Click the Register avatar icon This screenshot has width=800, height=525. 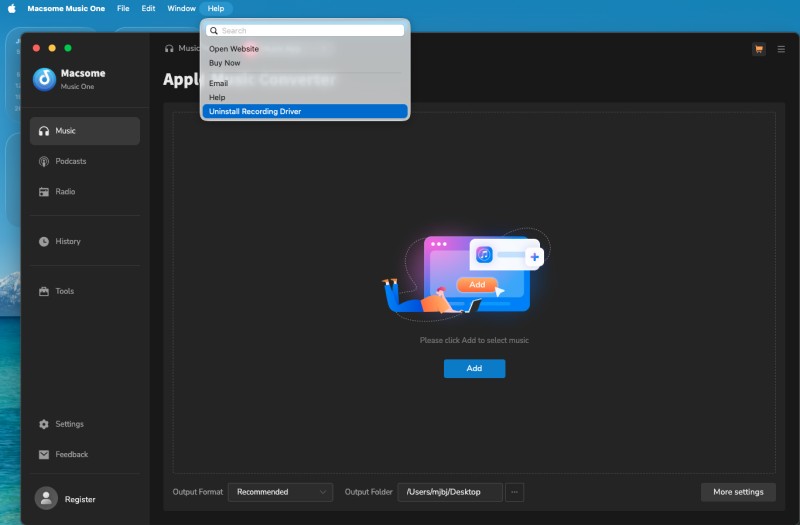[46, 498]
